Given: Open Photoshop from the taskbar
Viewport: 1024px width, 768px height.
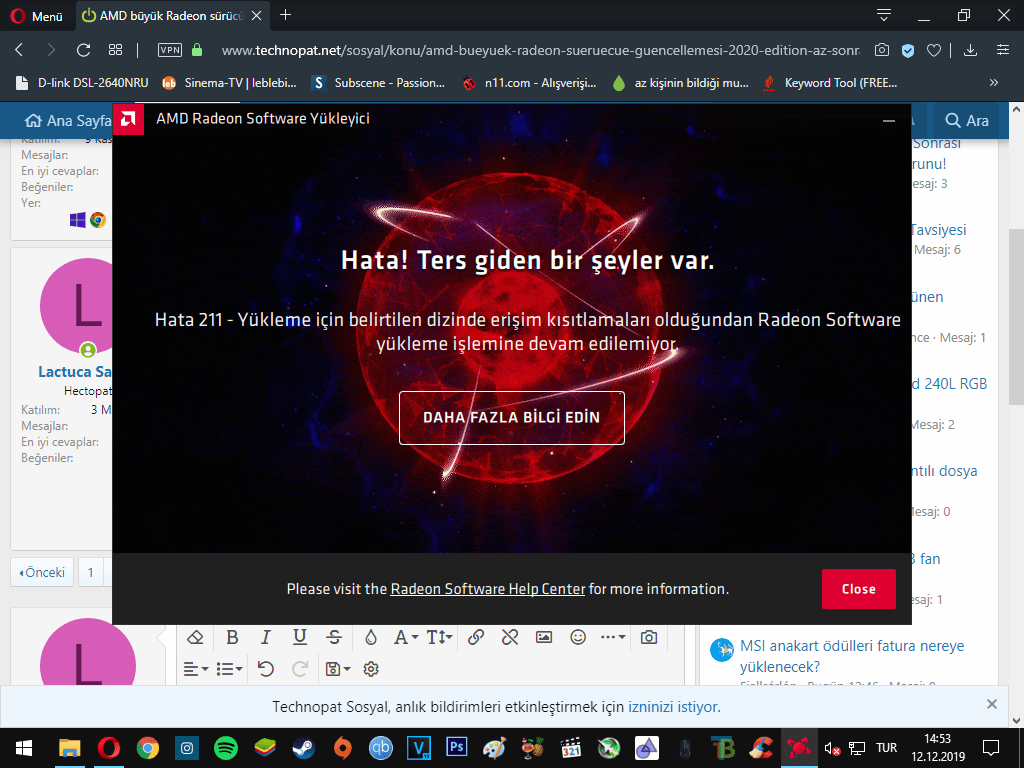Looking at the screenshot, I should tap(456, 747).
